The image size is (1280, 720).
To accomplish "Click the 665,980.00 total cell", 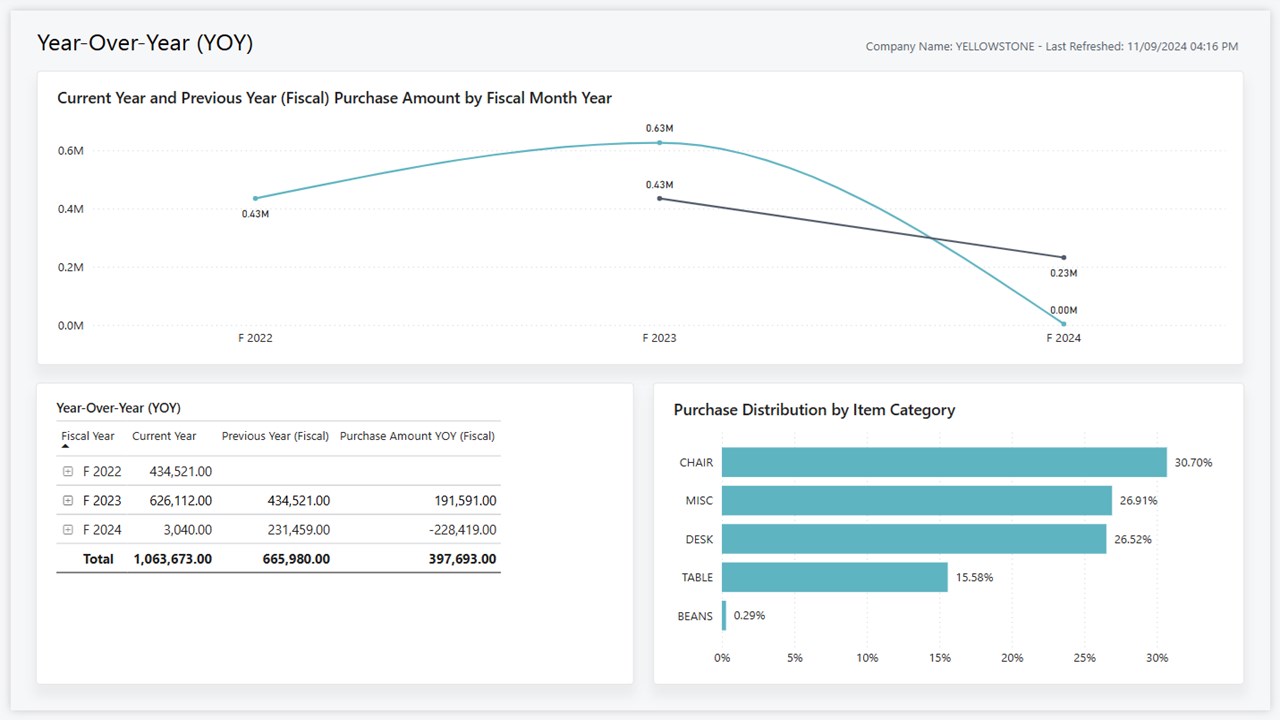I will coord(297,559).
